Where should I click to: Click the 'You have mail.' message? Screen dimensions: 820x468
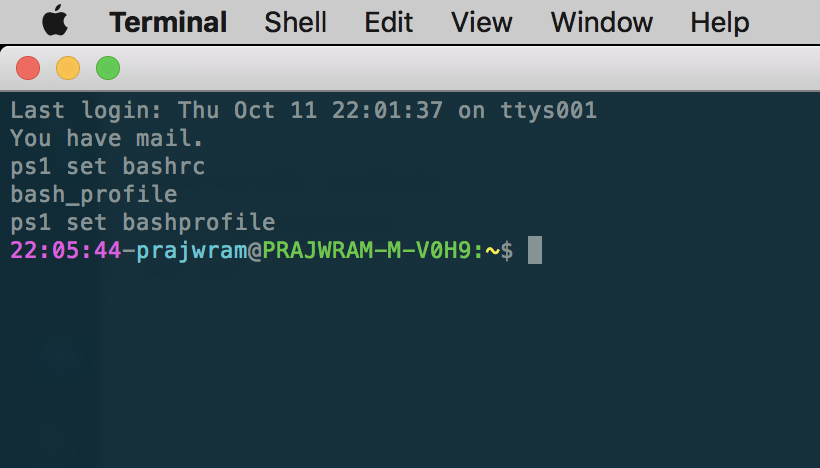107,139
